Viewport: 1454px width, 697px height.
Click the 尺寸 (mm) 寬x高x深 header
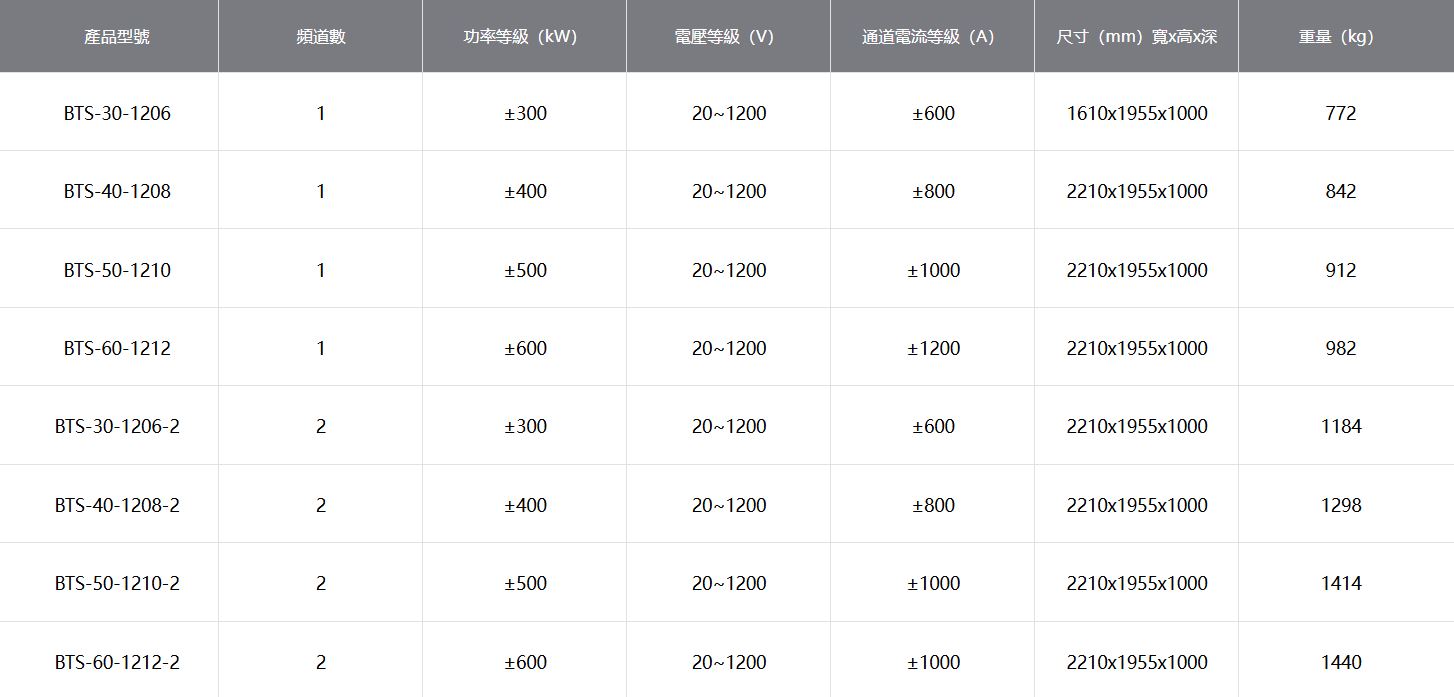click(1136, 37)
